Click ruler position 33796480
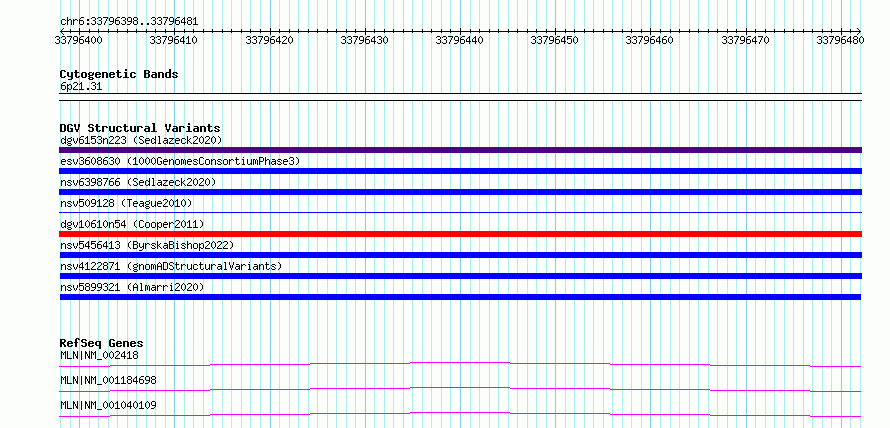The width and height of the screenshot is (890, 428). pyautogui.click(x=840, y=40)
